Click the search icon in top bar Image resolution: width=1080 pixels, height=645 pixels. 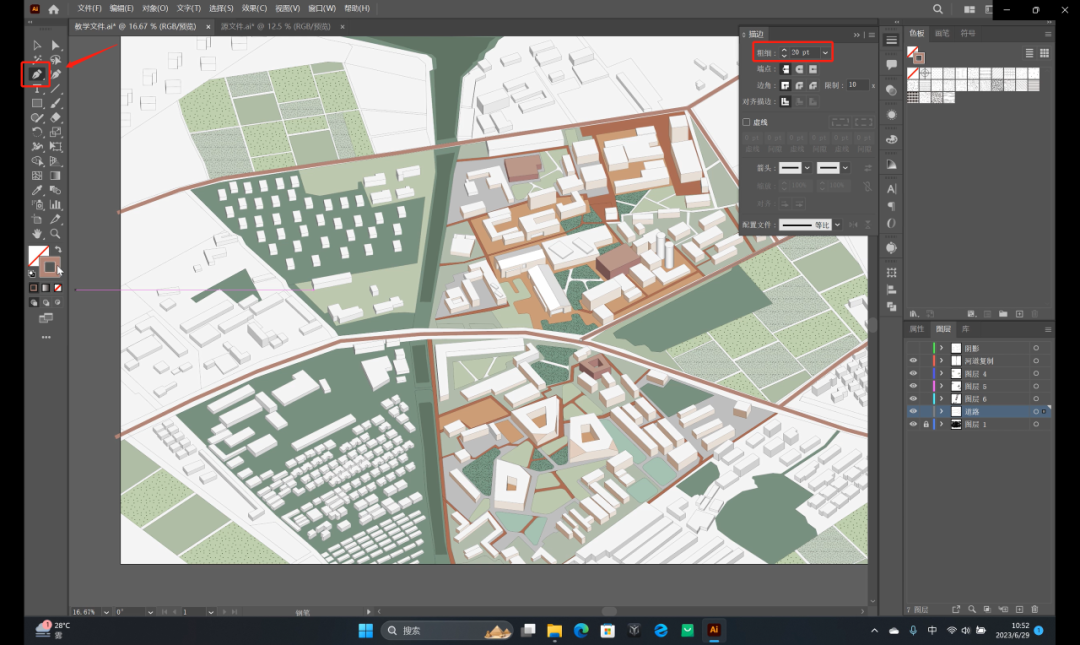tap(937, 9)
